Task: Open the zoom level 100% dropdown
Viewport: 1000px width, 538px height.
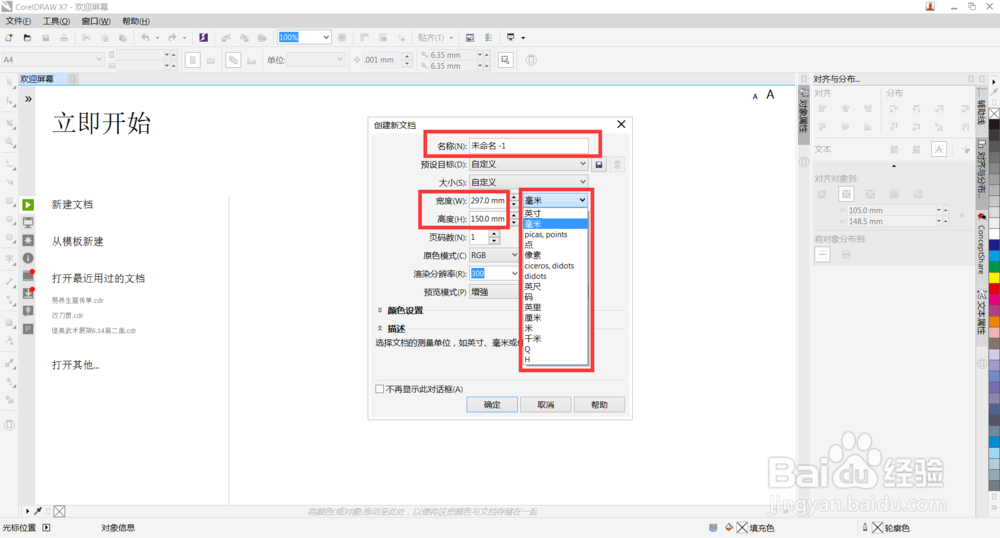Action: tap(326, 37)
